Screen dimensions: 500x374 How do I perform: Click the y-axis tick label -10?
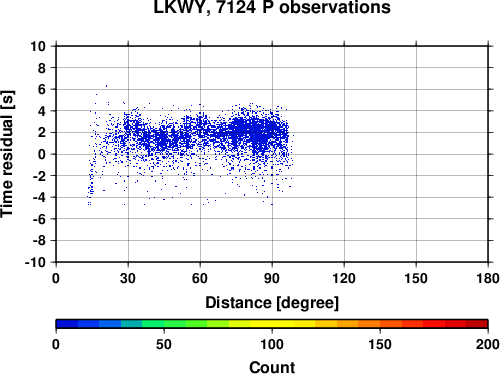tap(35, 262)
